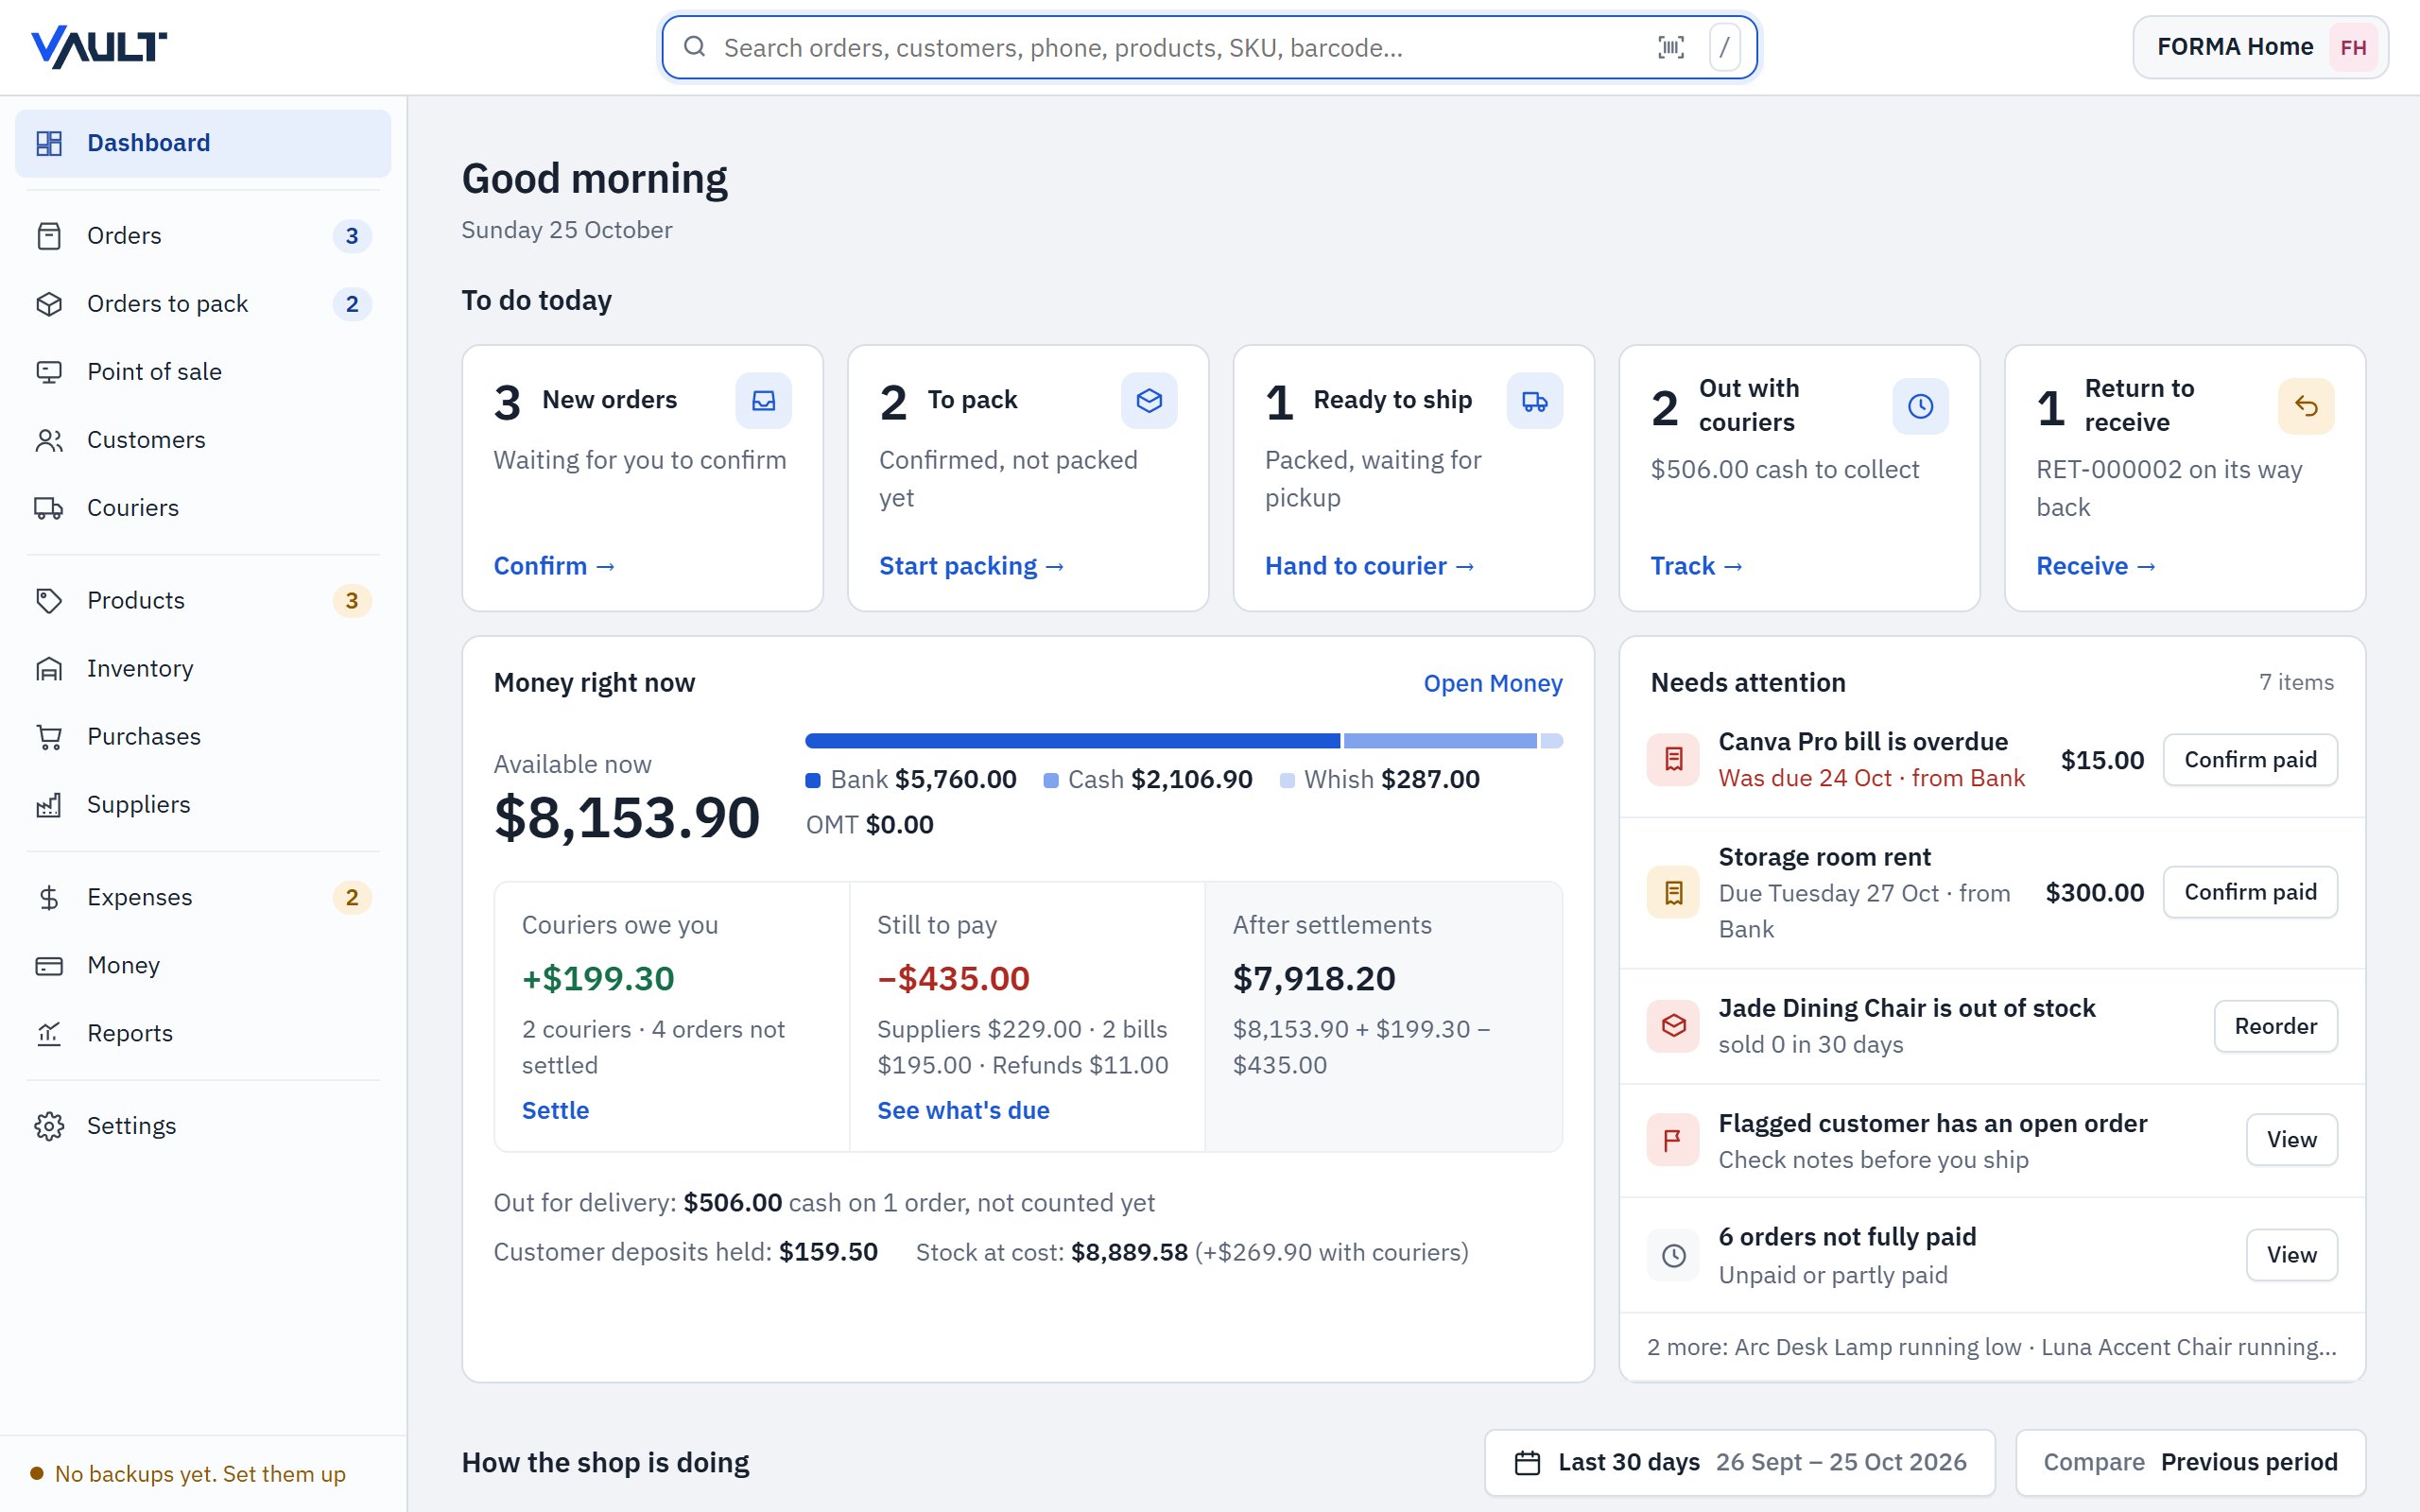
Task: Click the calendar icon on Last 30 days
Action: click(x=1527, y=1463)
